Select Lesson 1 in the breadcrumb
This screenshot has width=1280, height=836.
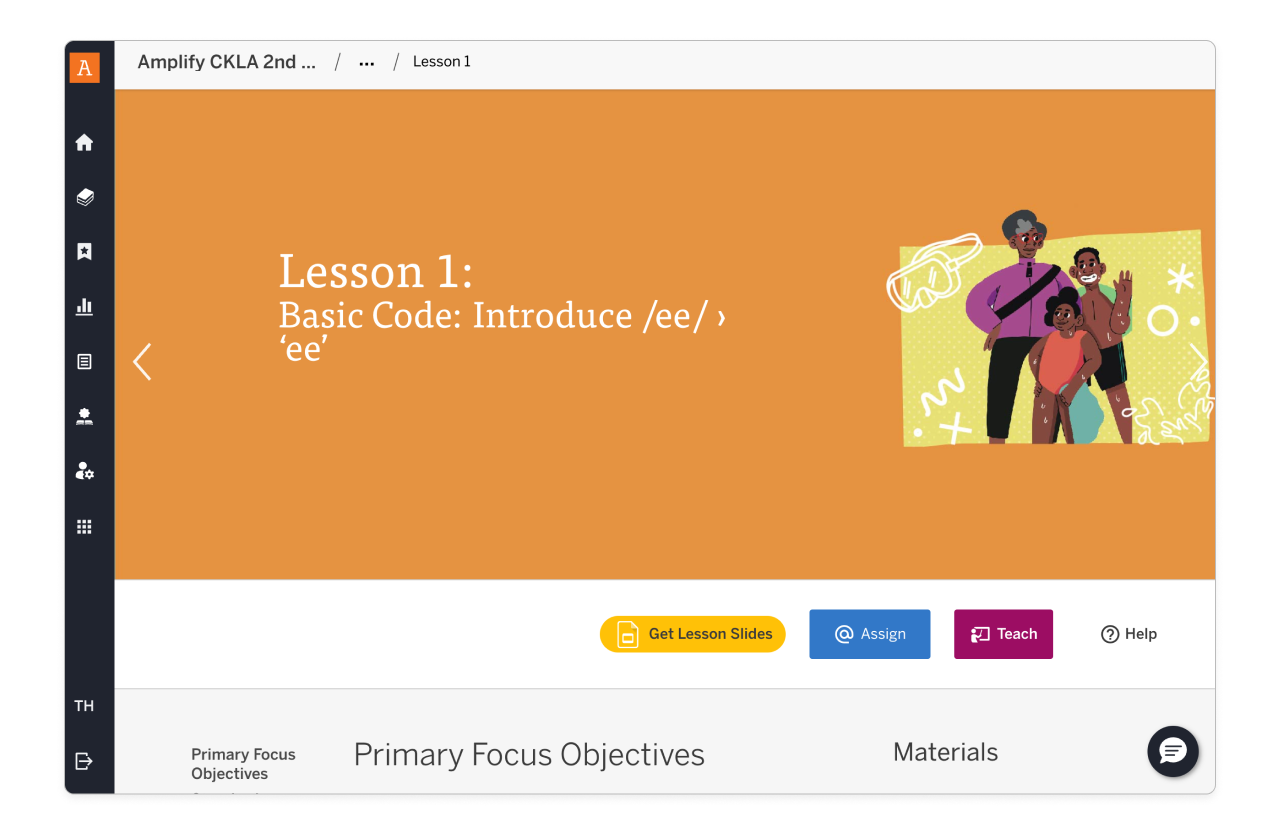pos(441,61)
